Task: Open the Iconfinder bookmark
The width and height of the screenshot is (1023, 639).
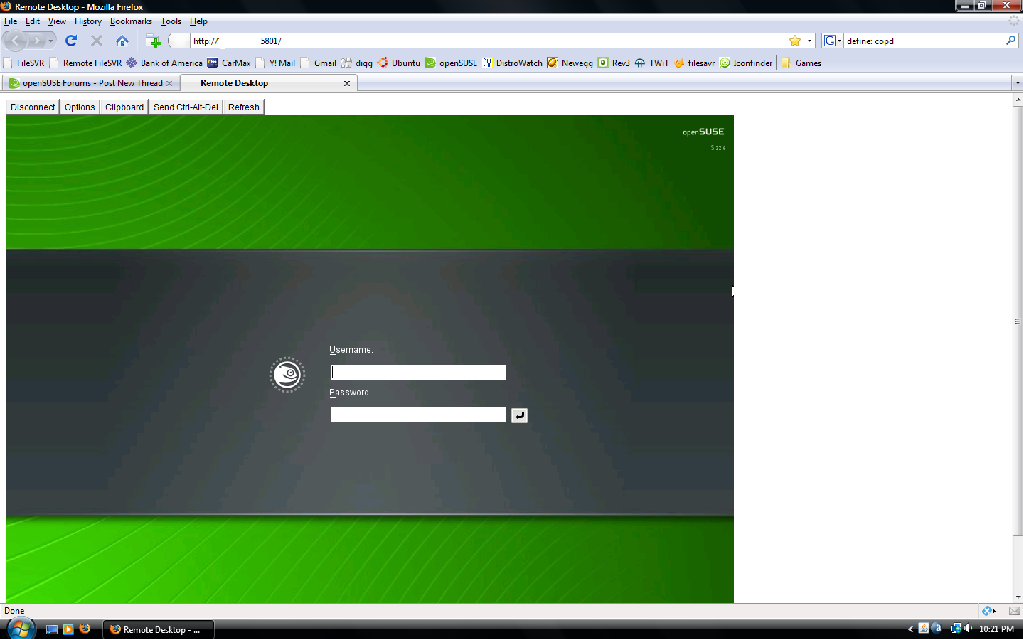Action: point(746,63)
